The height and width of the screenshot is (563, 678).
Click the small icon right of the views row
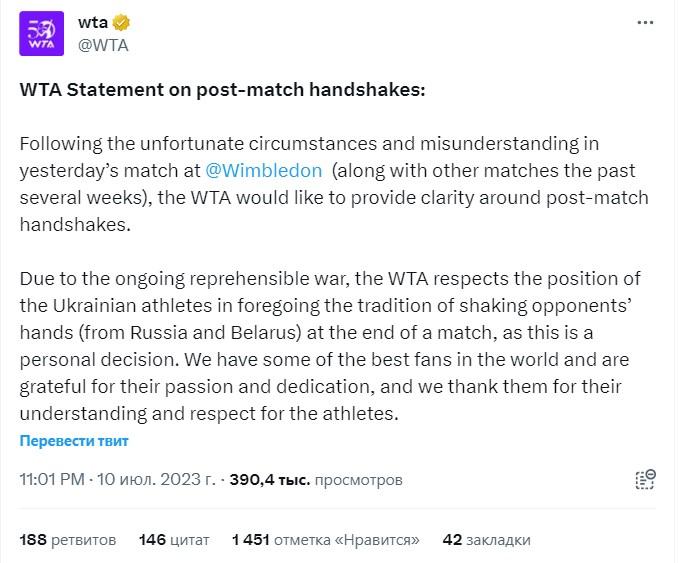coord(645,479)
